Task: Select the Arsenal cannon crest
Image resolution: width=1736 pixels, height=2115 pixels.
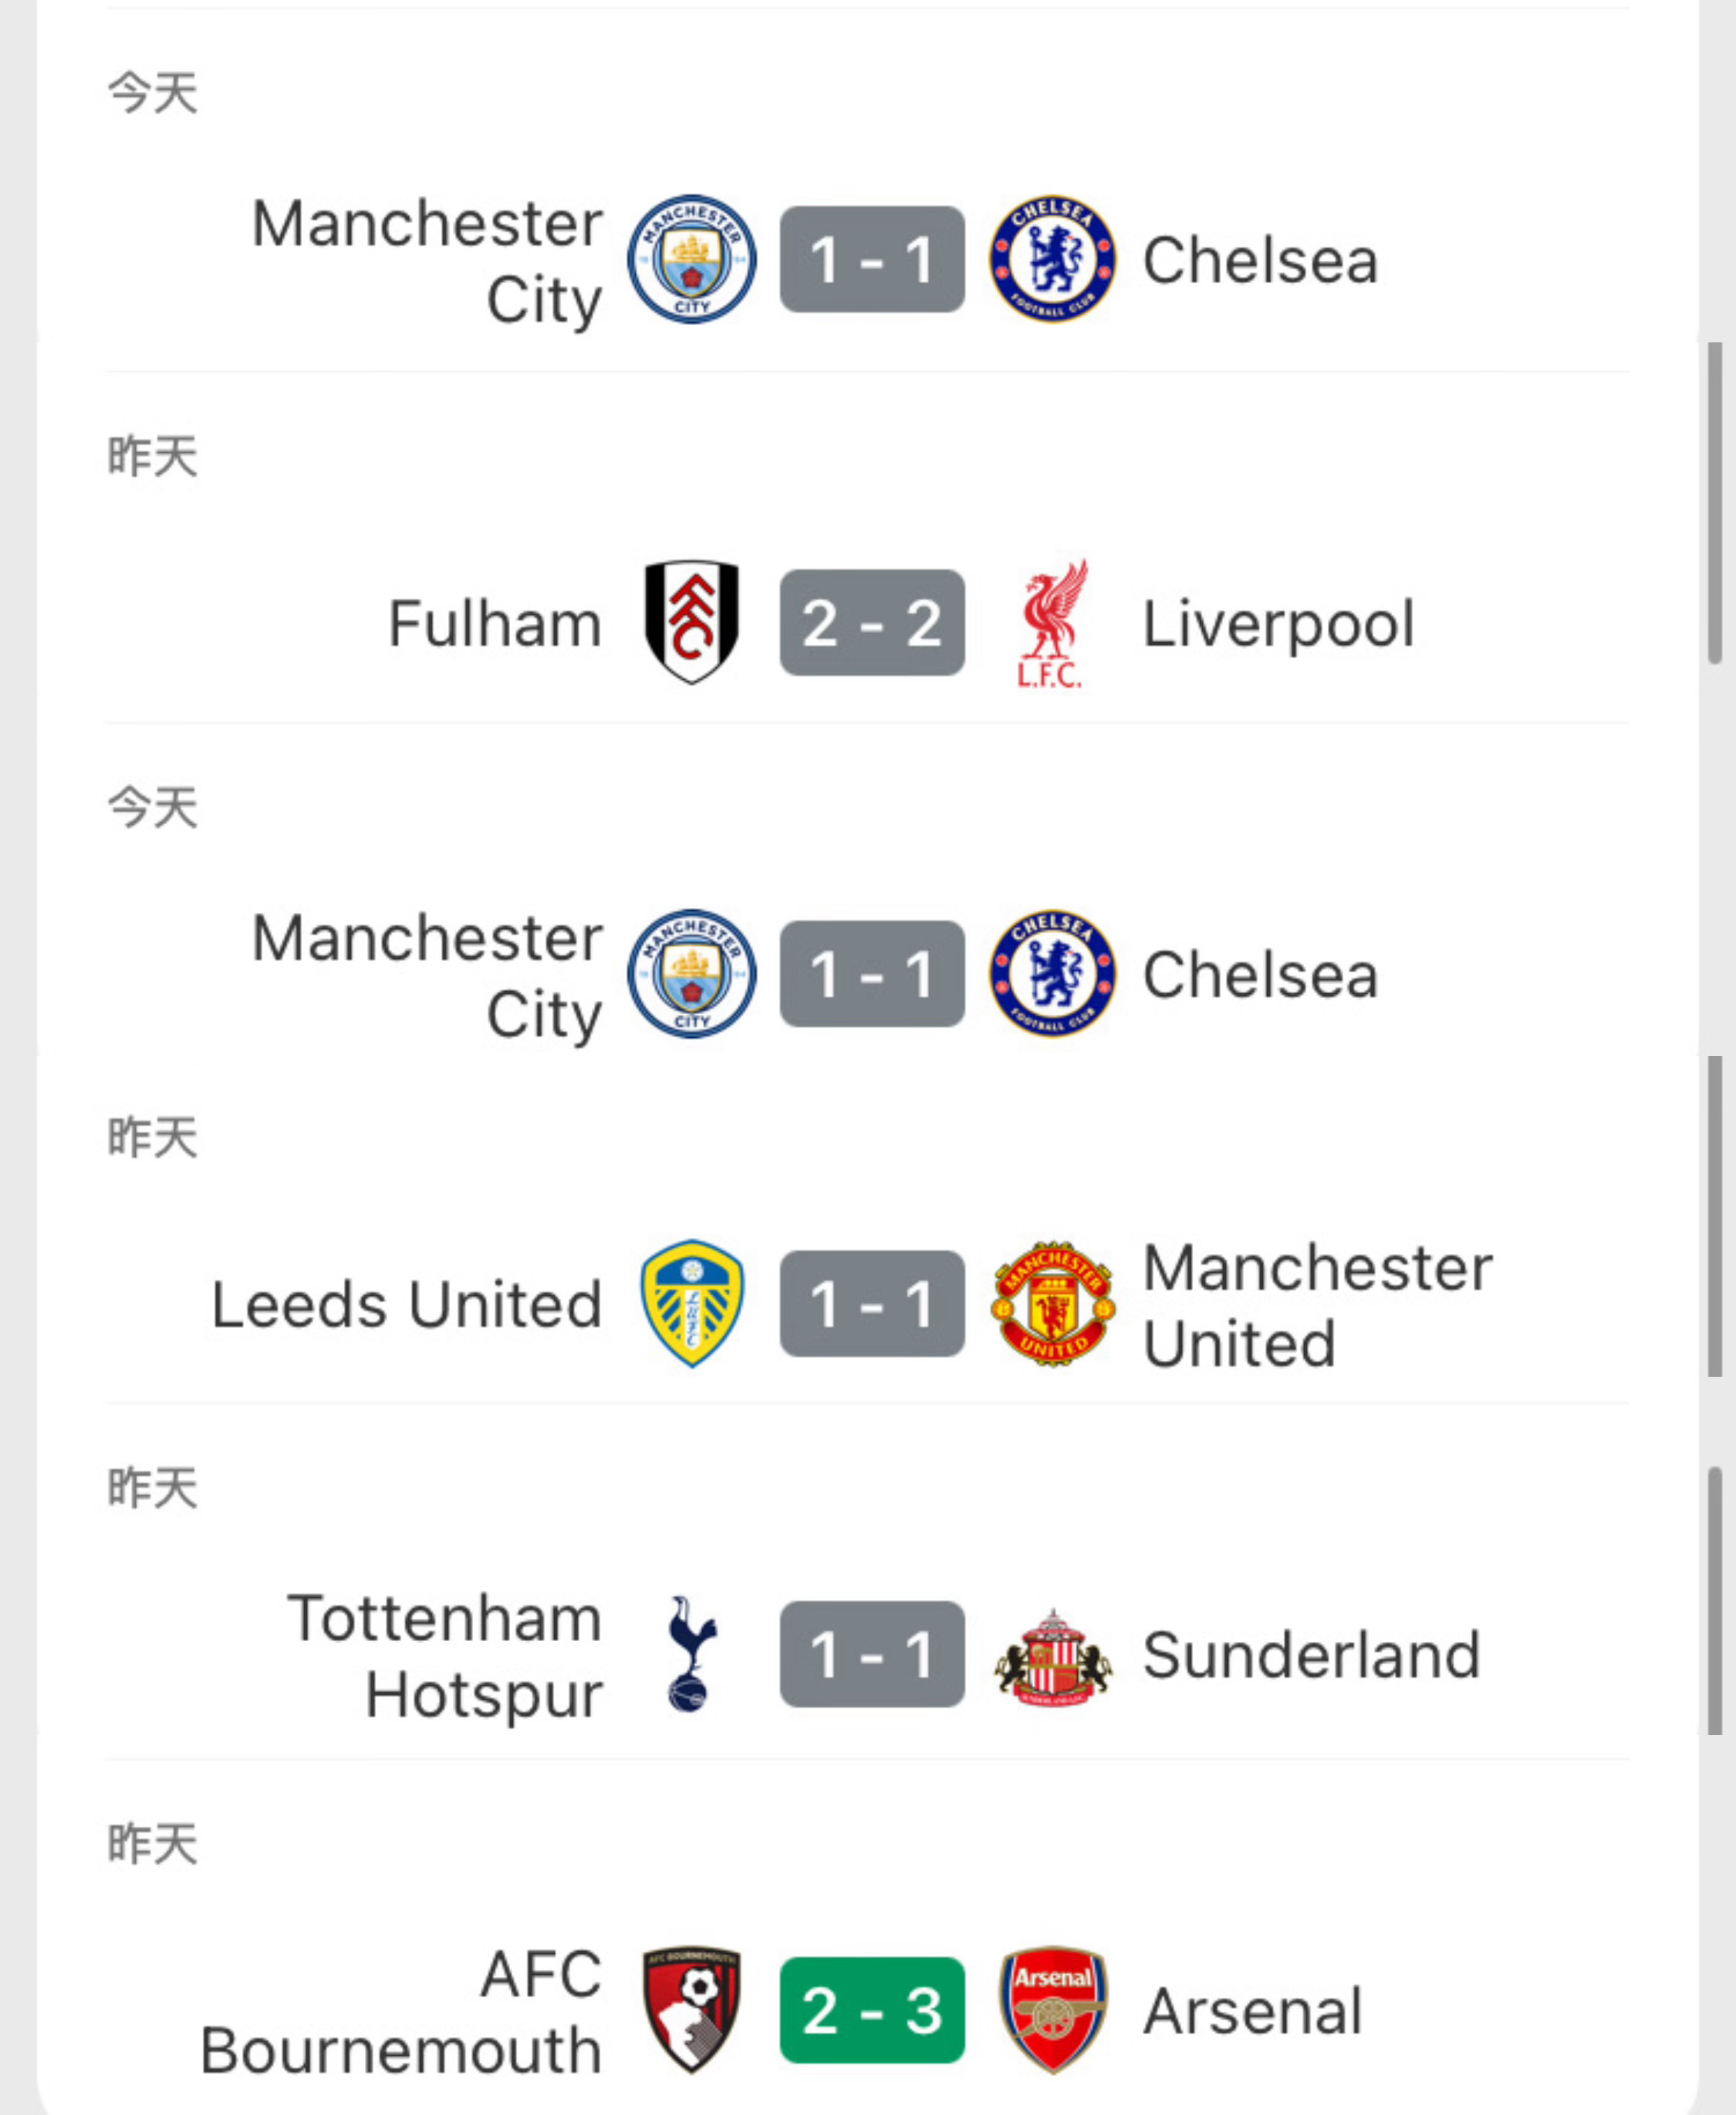Action: 1052,2009
